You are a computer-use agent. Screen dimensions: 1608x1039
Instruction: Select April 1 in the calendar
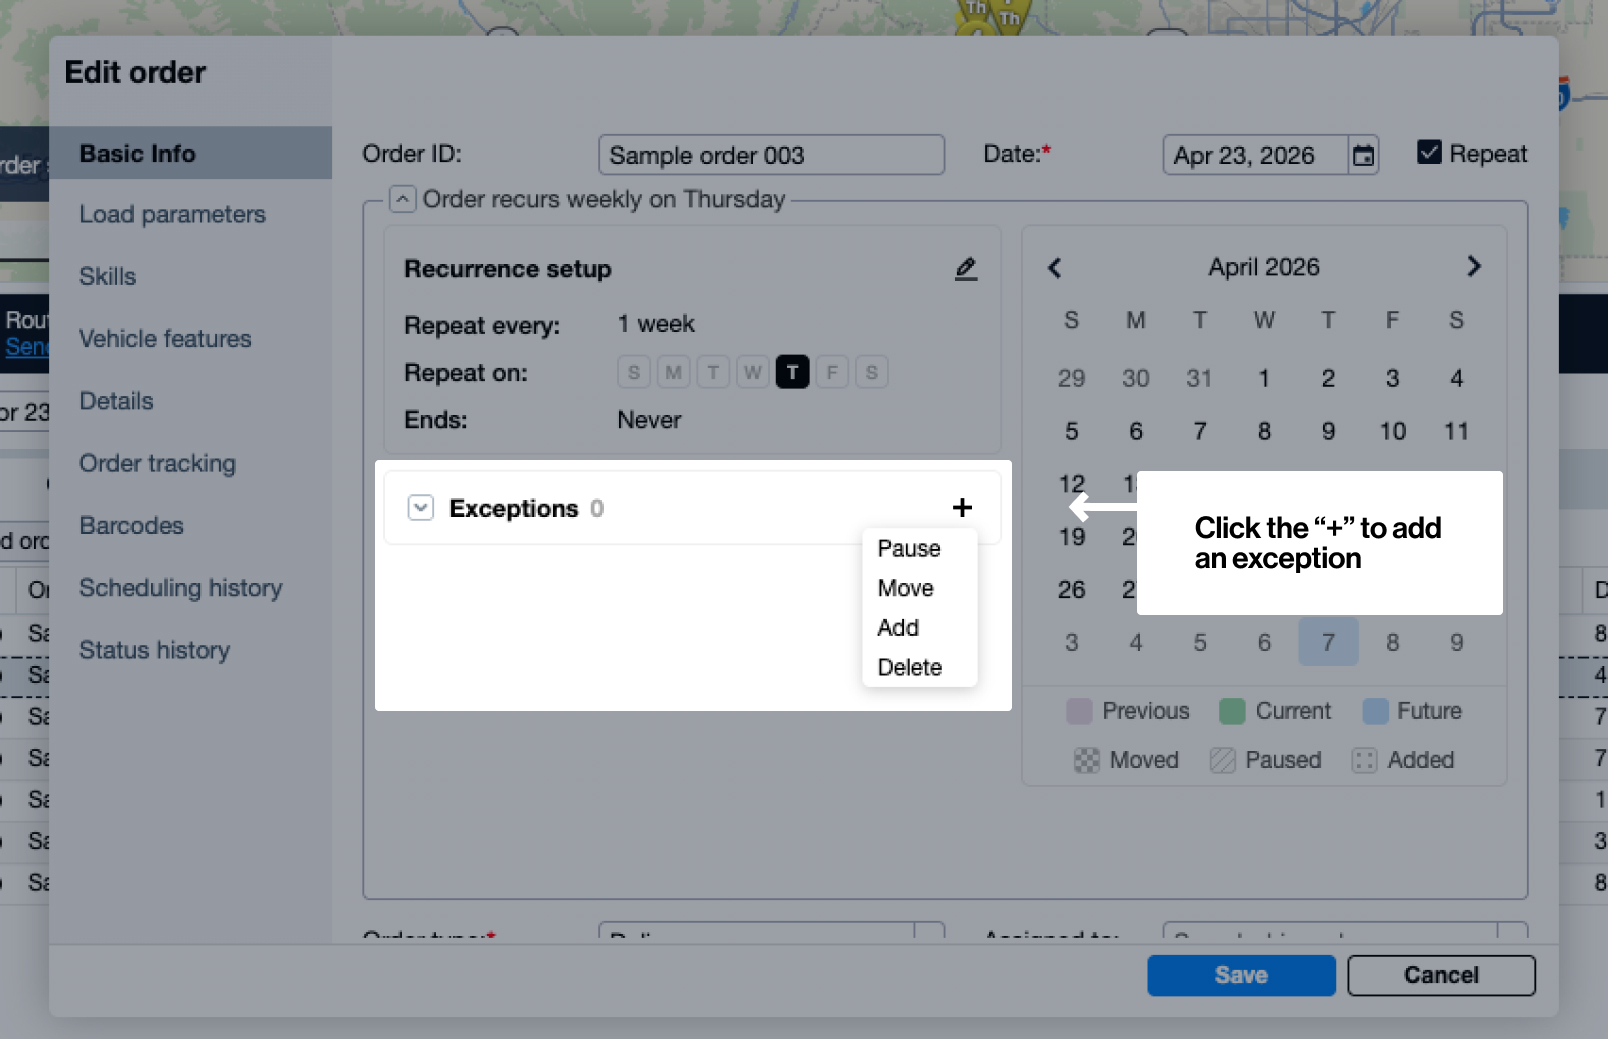1264,378
